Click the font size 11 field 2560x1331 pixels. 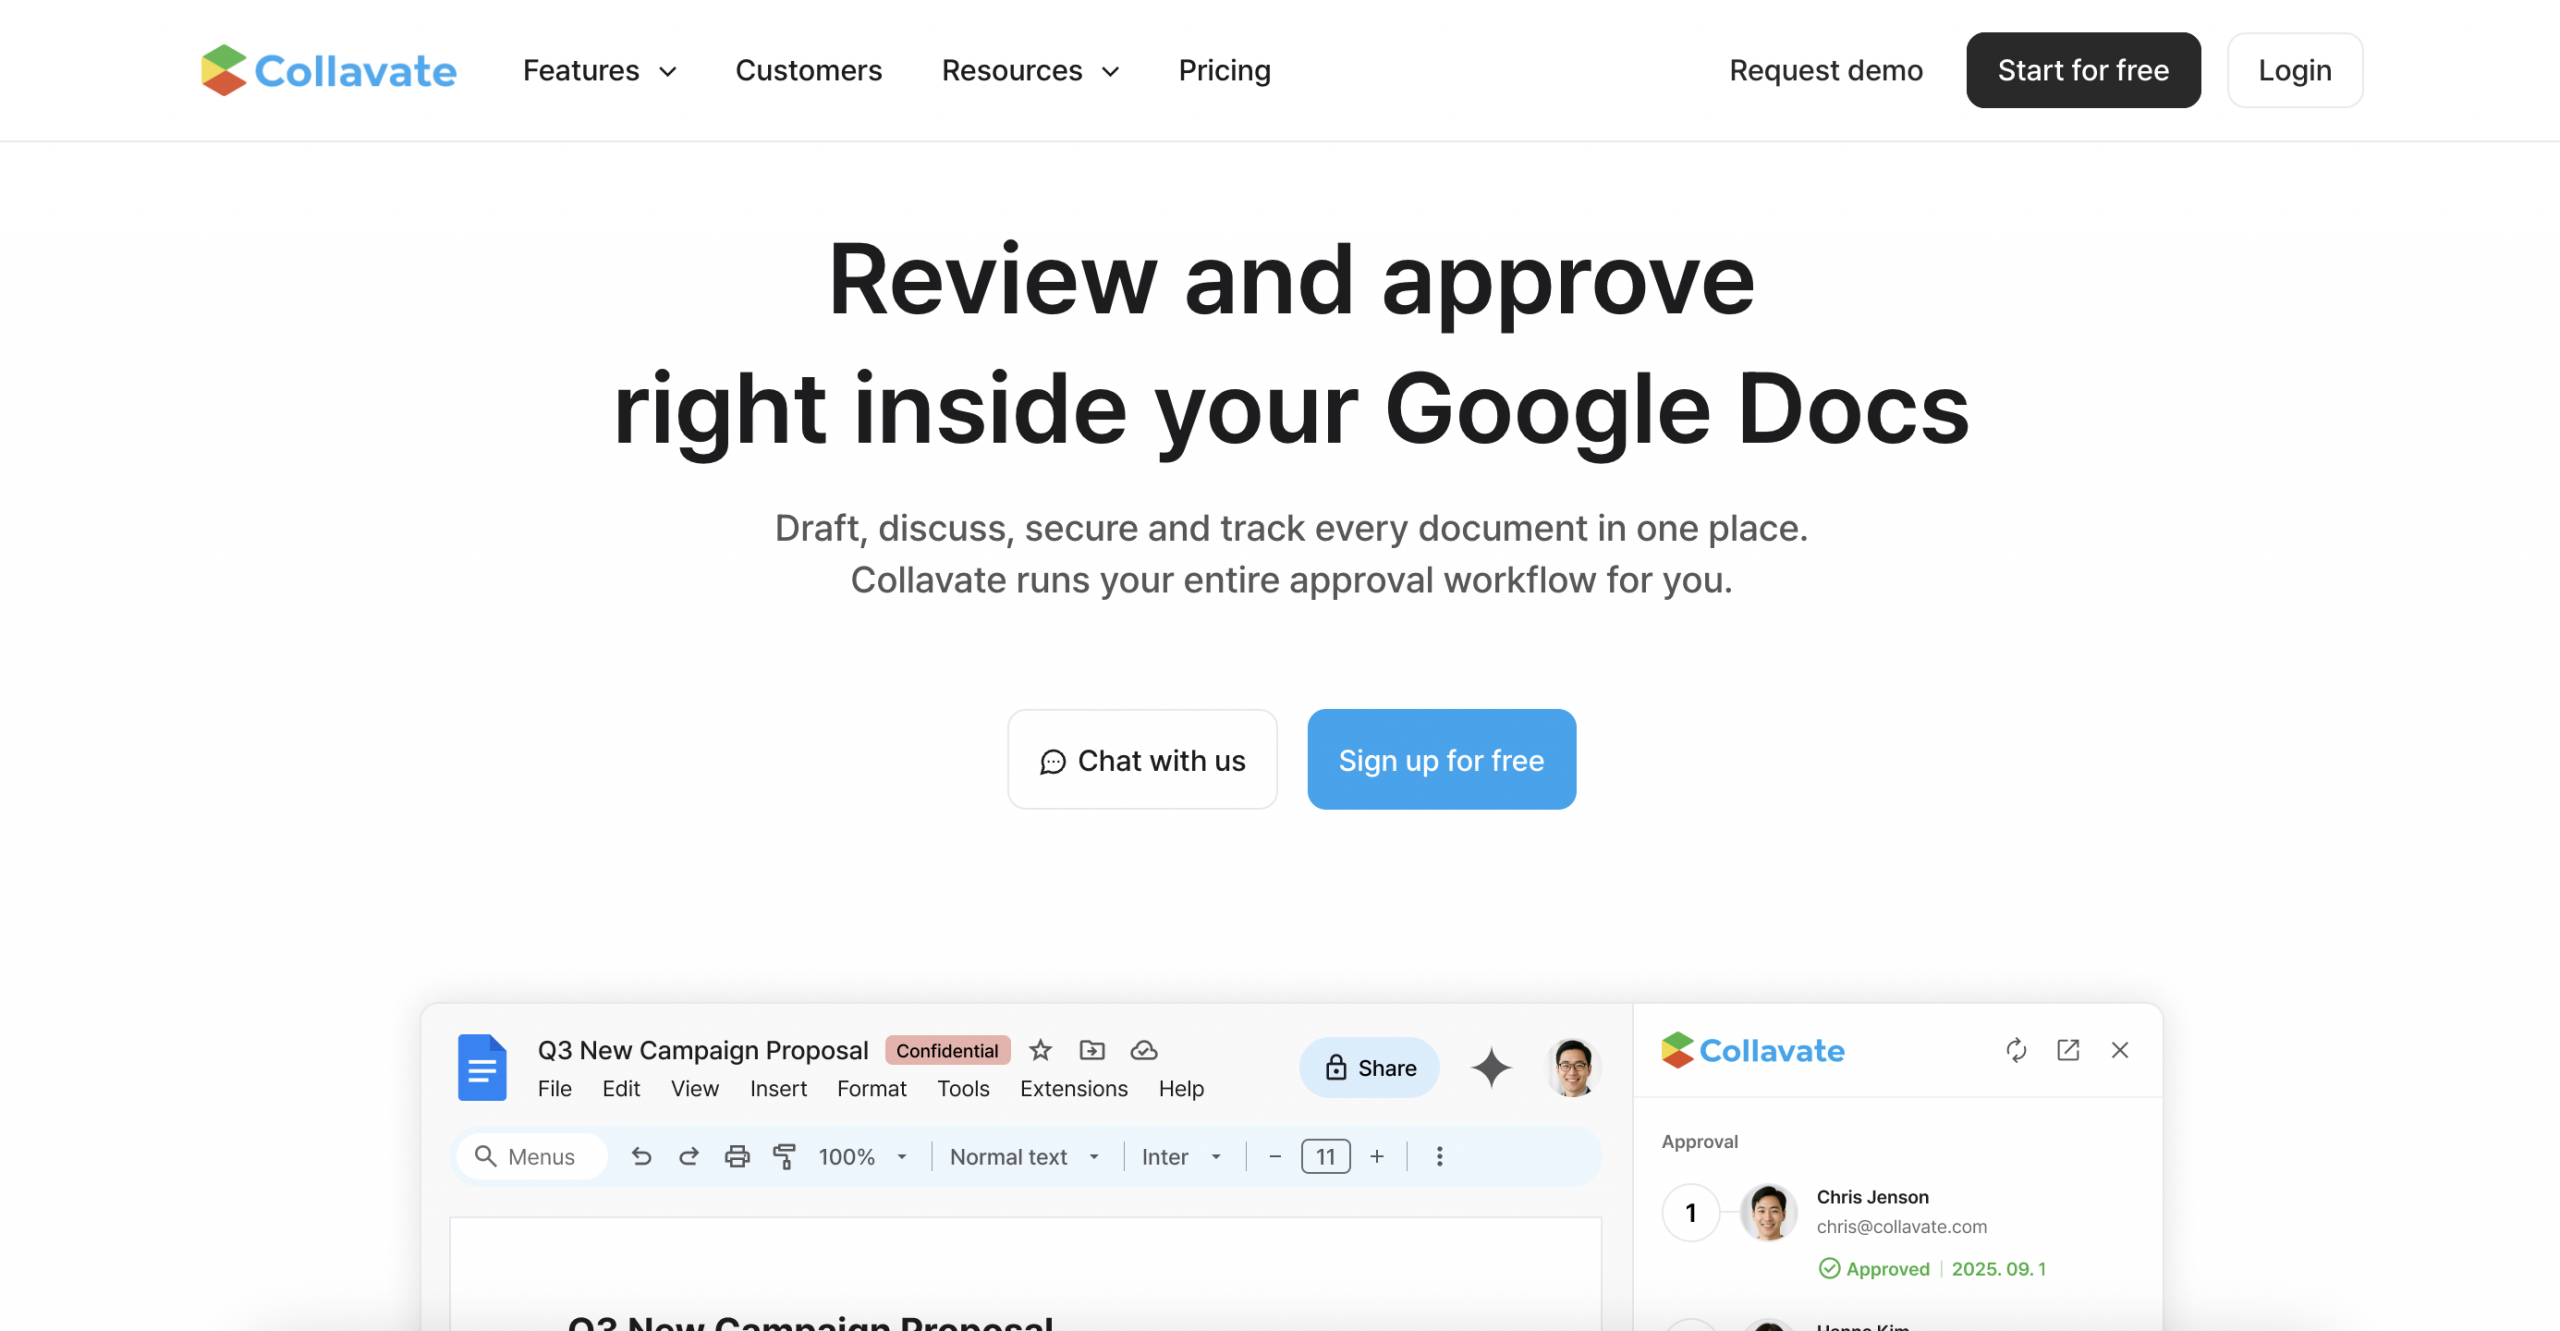coord(1326,1157)
